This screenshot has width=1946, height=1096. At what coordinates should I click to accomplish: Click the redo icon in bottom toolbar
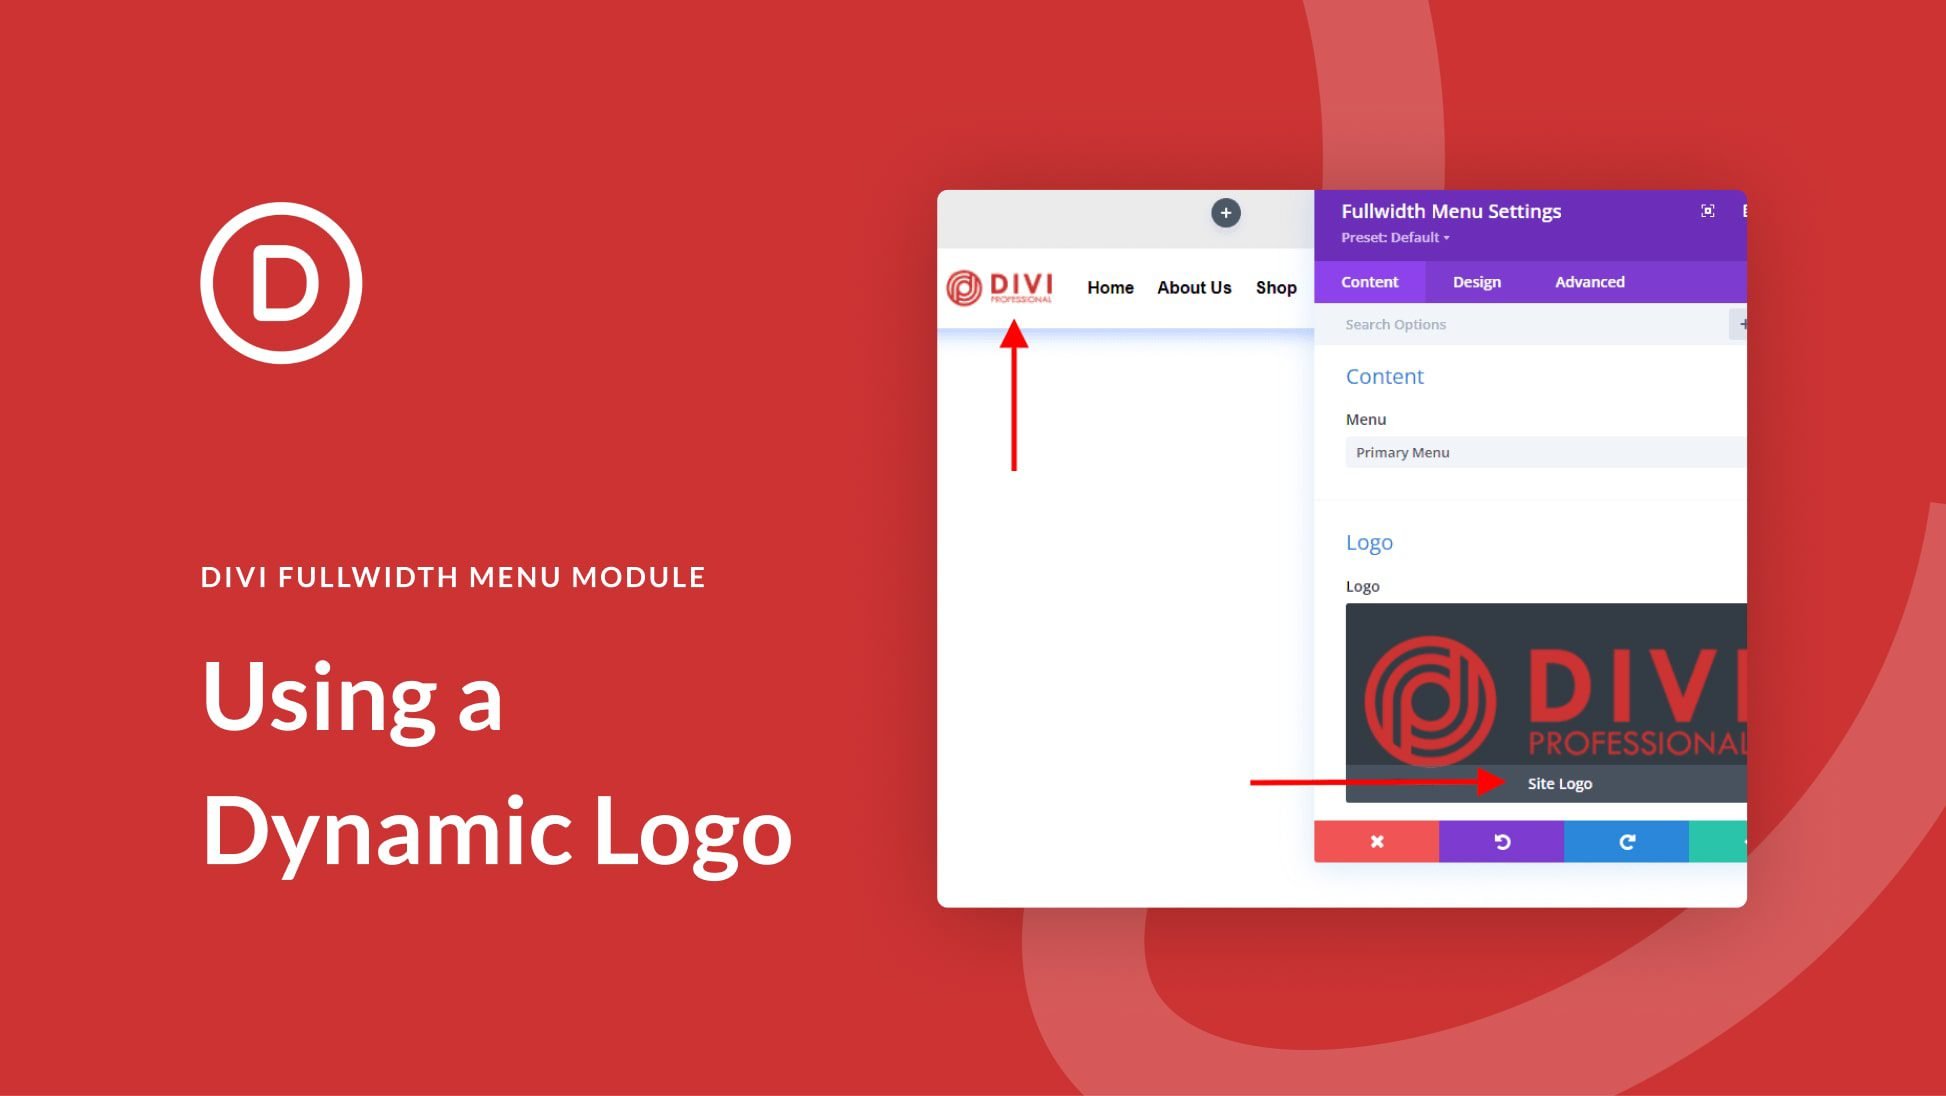[1623, 841]
